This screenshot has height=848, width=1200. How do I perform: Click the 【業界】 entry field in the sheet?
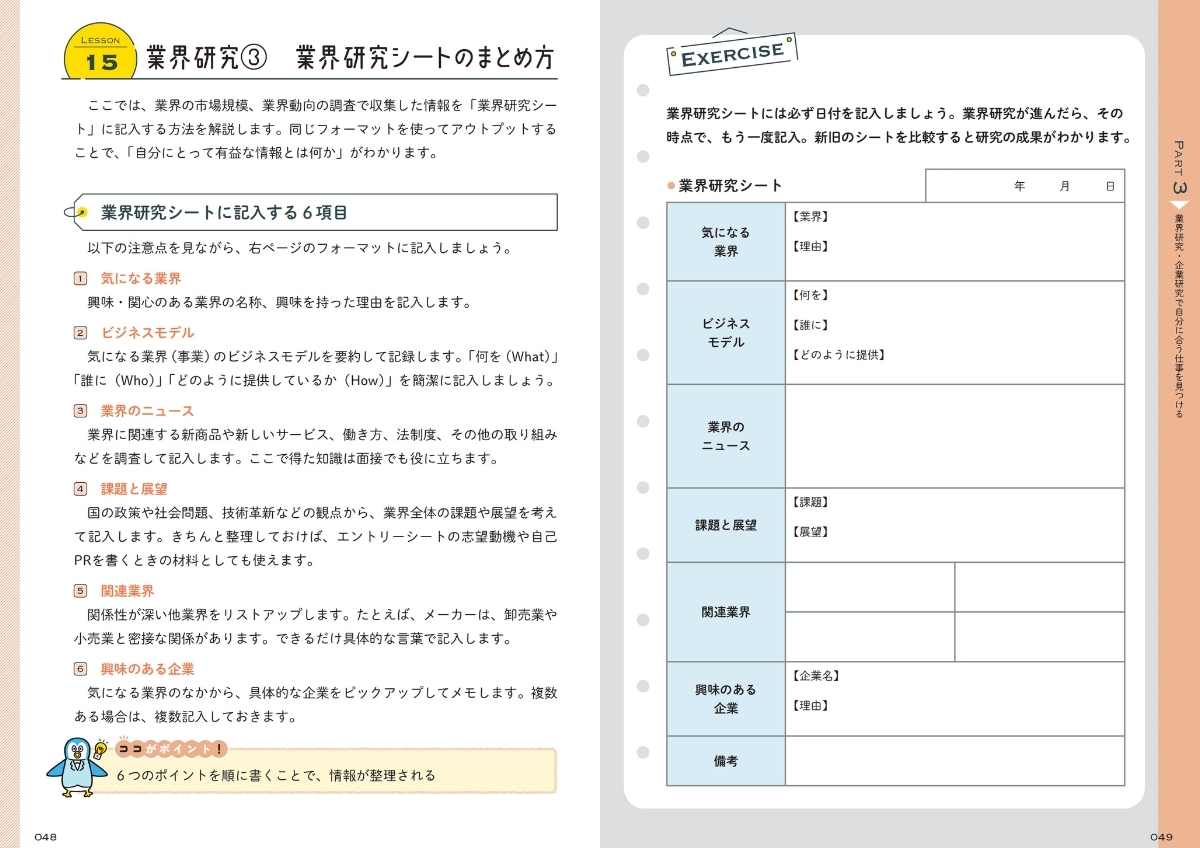(x=954, y=216)
